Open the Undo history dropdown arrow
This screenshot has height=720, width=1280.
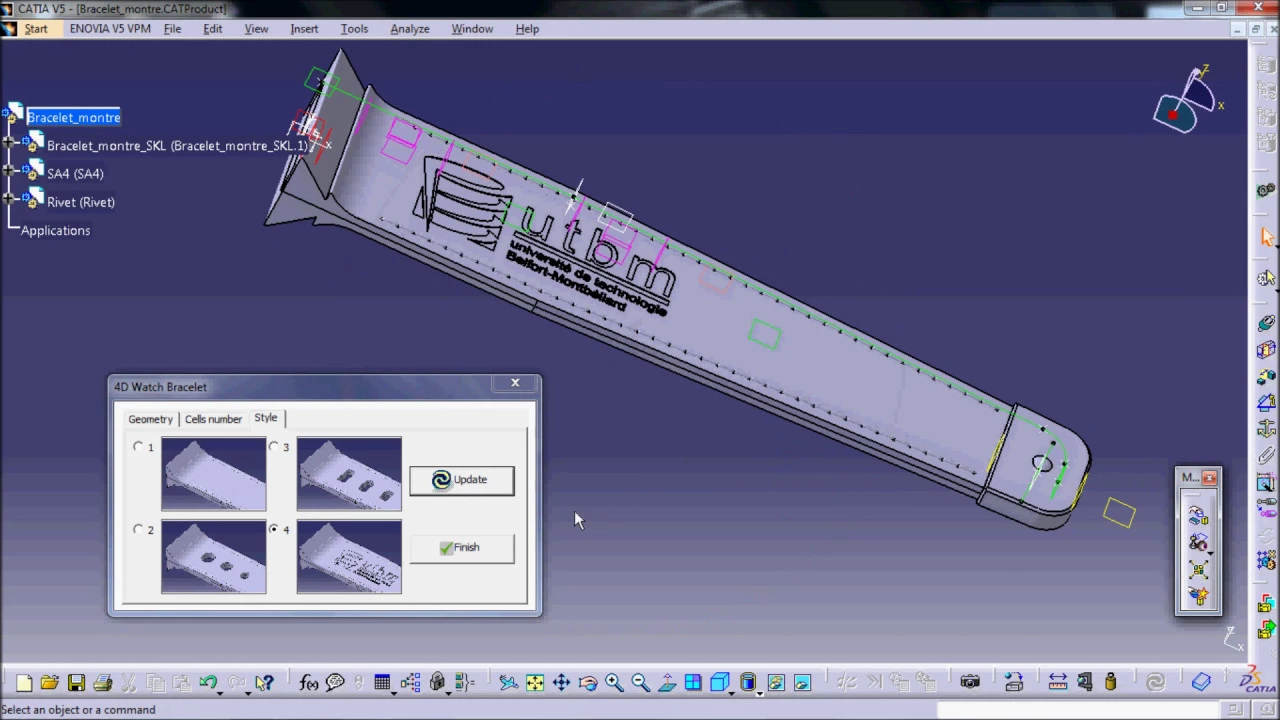point(219,692)
